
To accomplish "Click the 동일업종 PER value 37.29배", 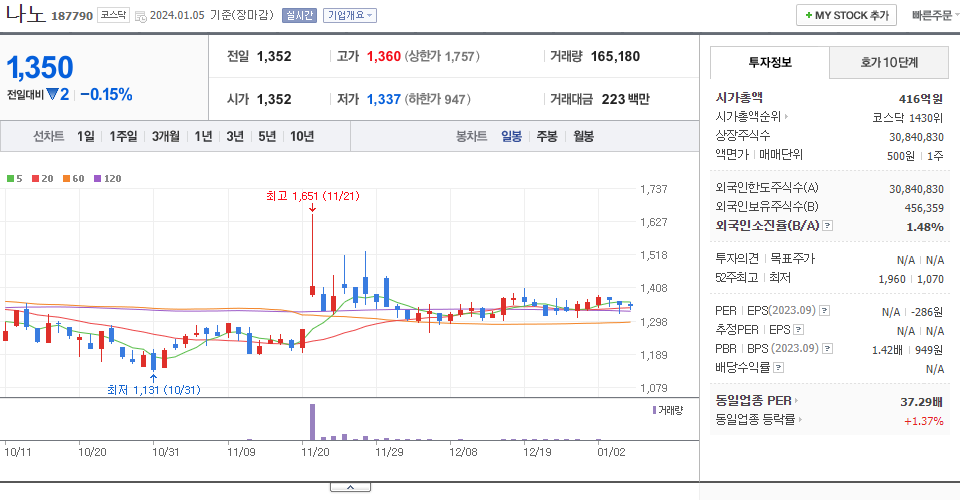I will pyautogui.click(x=921, y=402).
